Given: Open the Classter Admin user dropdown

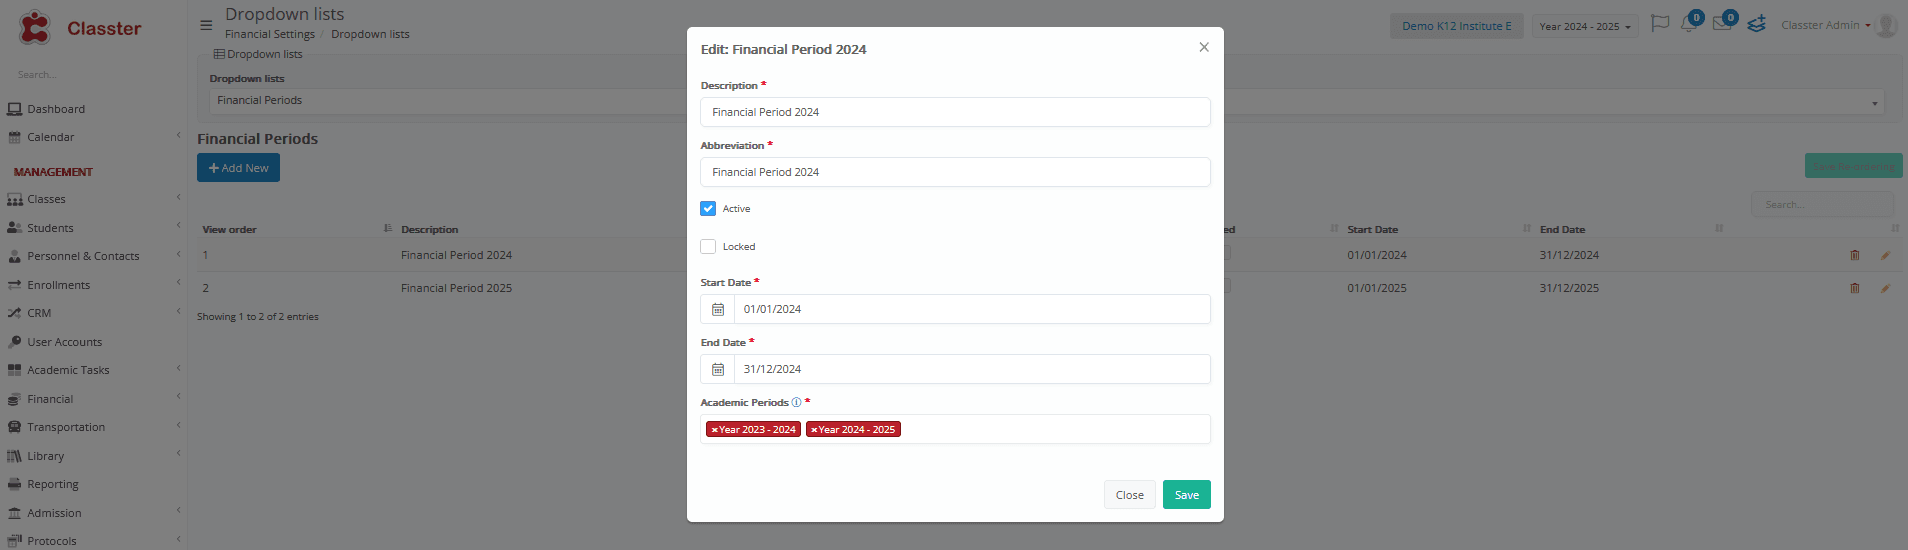Looking at the screenshot, I should [x=1826, y=25].
